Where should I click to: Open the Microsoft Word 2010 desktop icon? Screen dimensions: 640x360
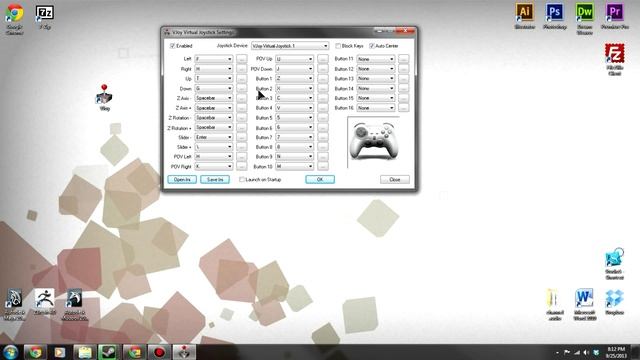pos(584,304)
